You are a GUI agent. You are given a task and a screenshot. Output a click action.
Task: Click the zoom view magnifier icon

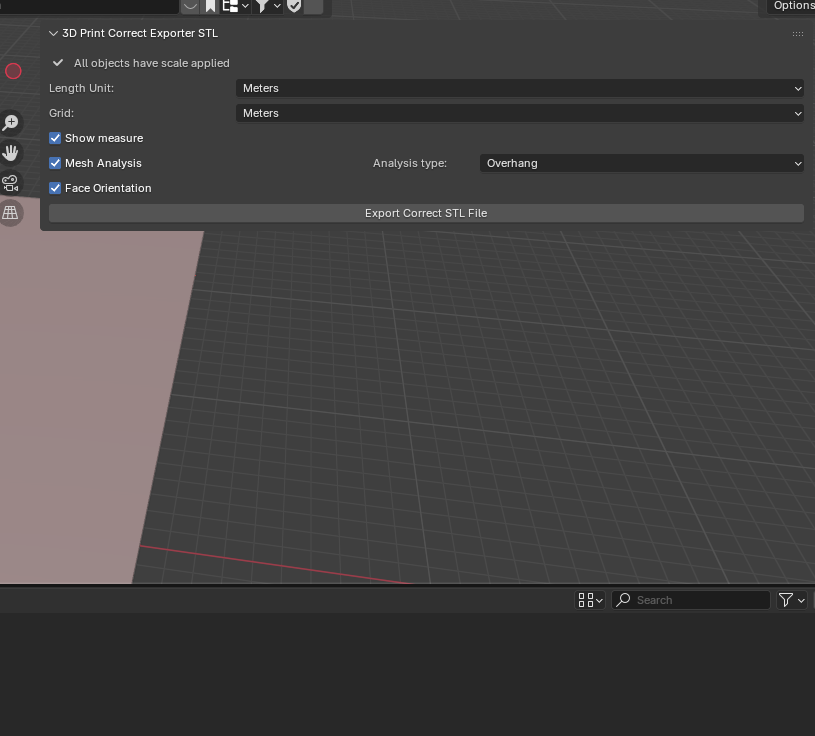pyautogui.click(x=10, y=123)
